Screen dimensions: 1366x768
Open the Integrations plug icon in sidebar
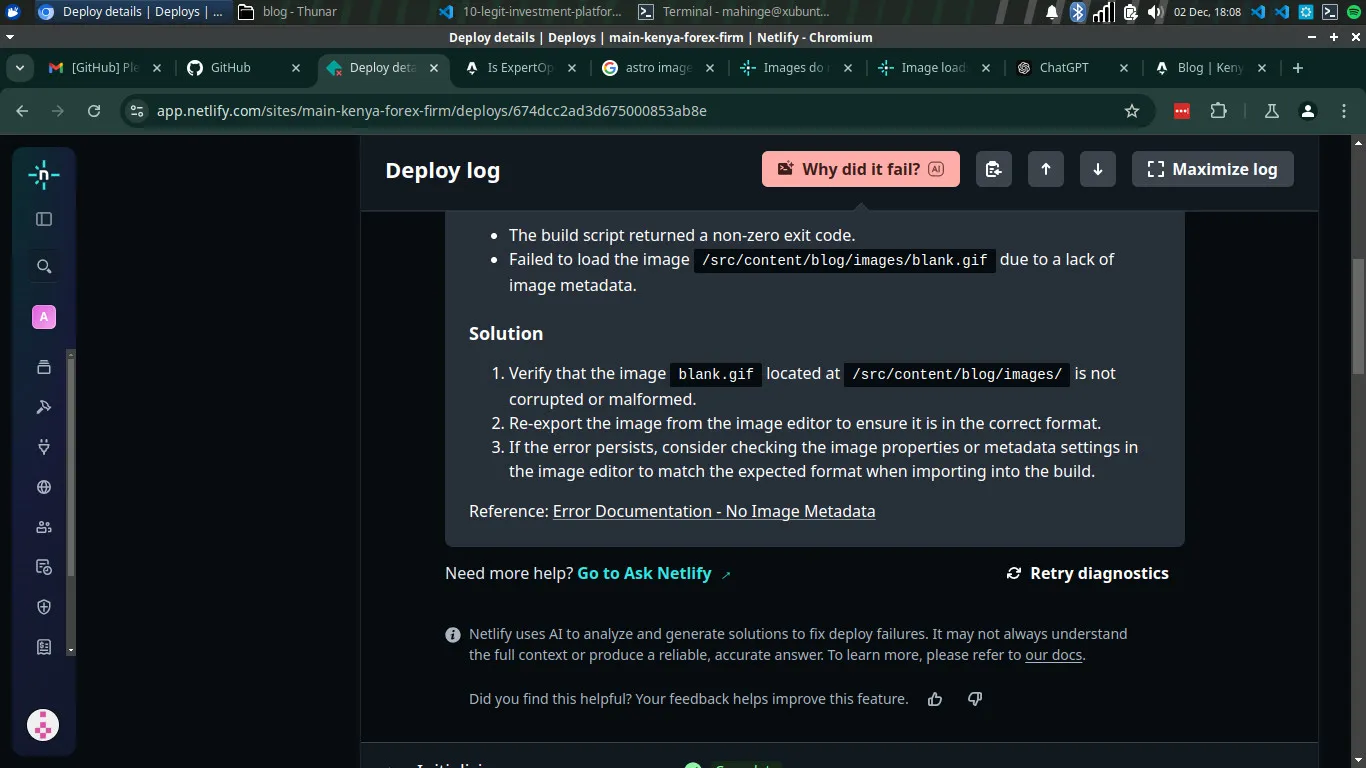(x=43, y=447)
